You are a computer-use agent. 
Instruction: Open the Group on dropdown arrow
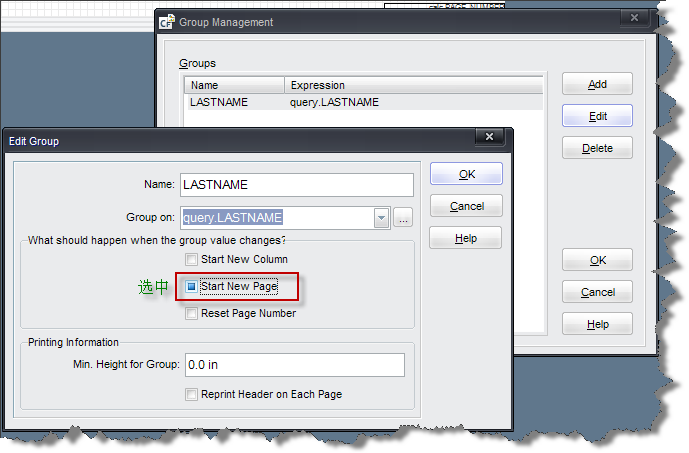click(381, 218)
